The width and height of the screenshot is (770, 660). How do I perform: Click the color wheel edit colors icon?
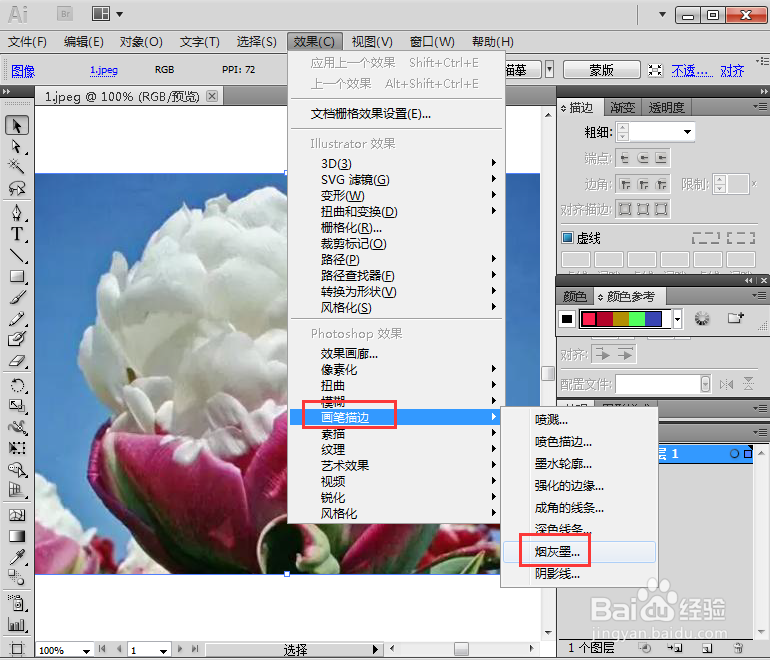click(702, 318)
